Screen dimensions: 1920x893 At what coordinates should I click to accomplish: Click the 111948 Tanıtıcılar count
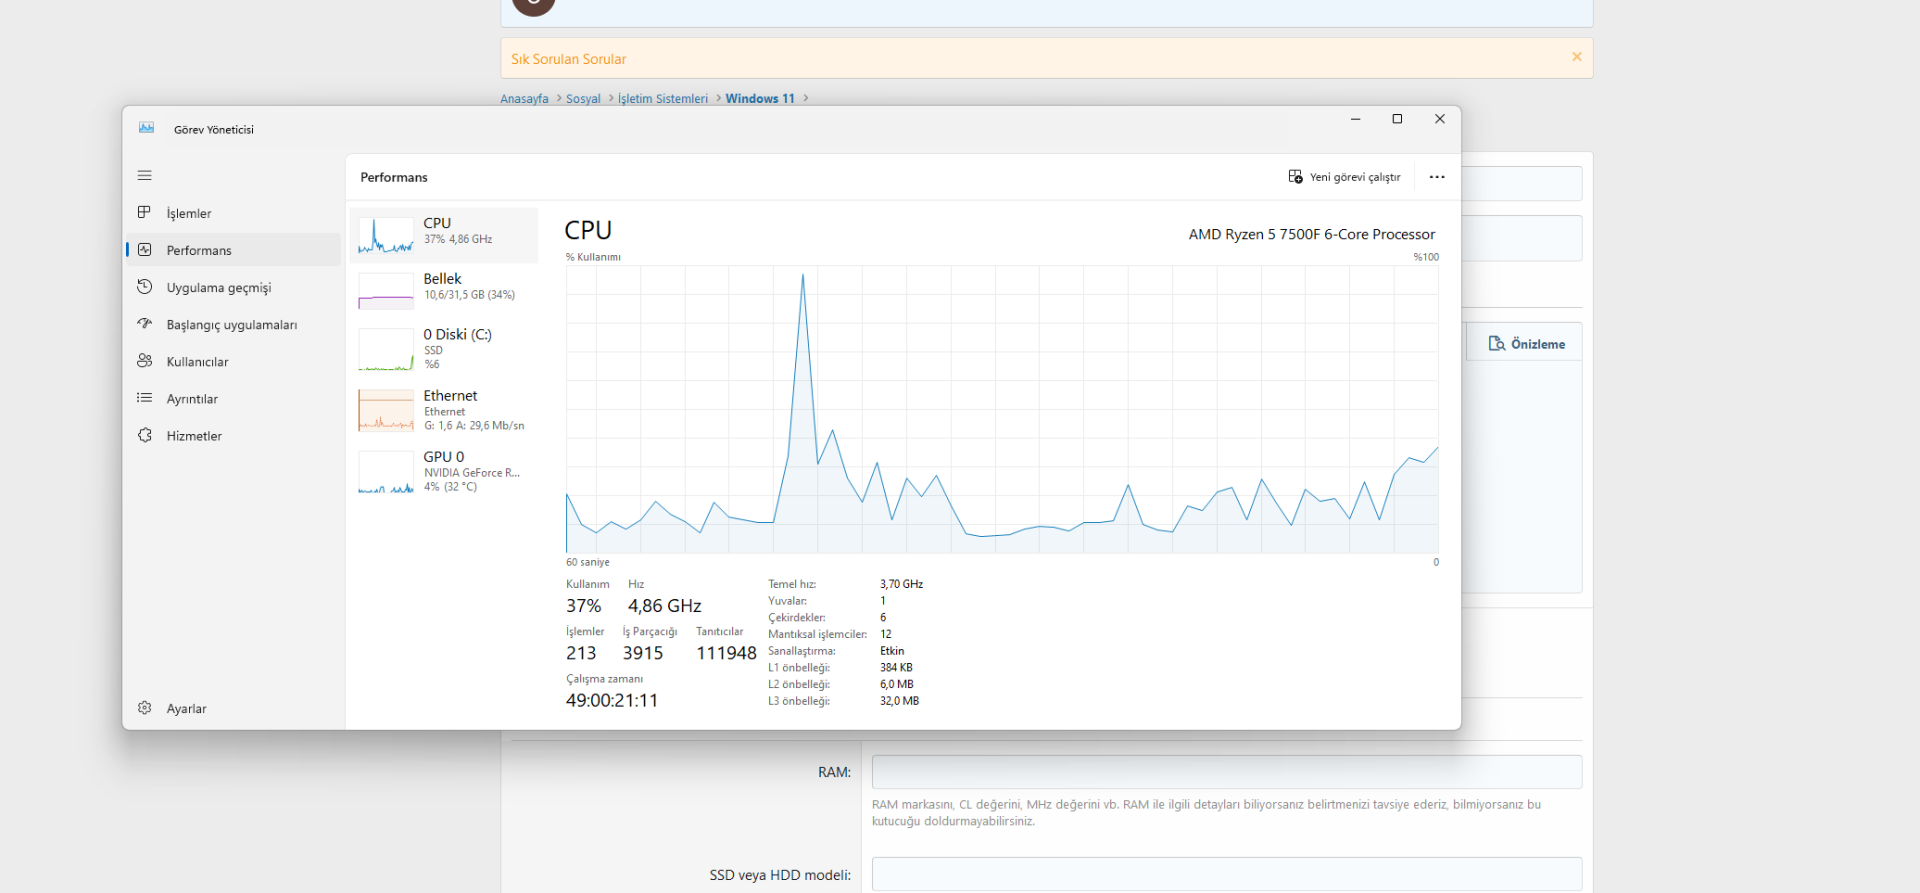click(726, 653)
